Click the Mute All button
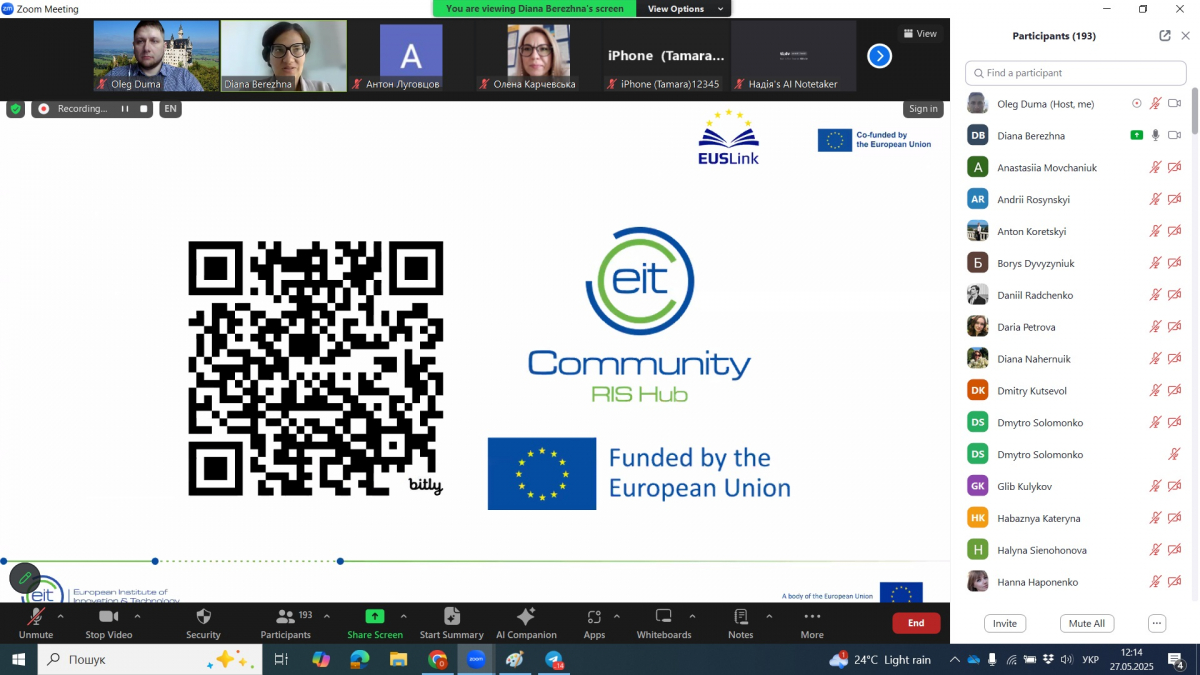The height and width of the screenshot is (675, 1200). (x=1086, y=623)
